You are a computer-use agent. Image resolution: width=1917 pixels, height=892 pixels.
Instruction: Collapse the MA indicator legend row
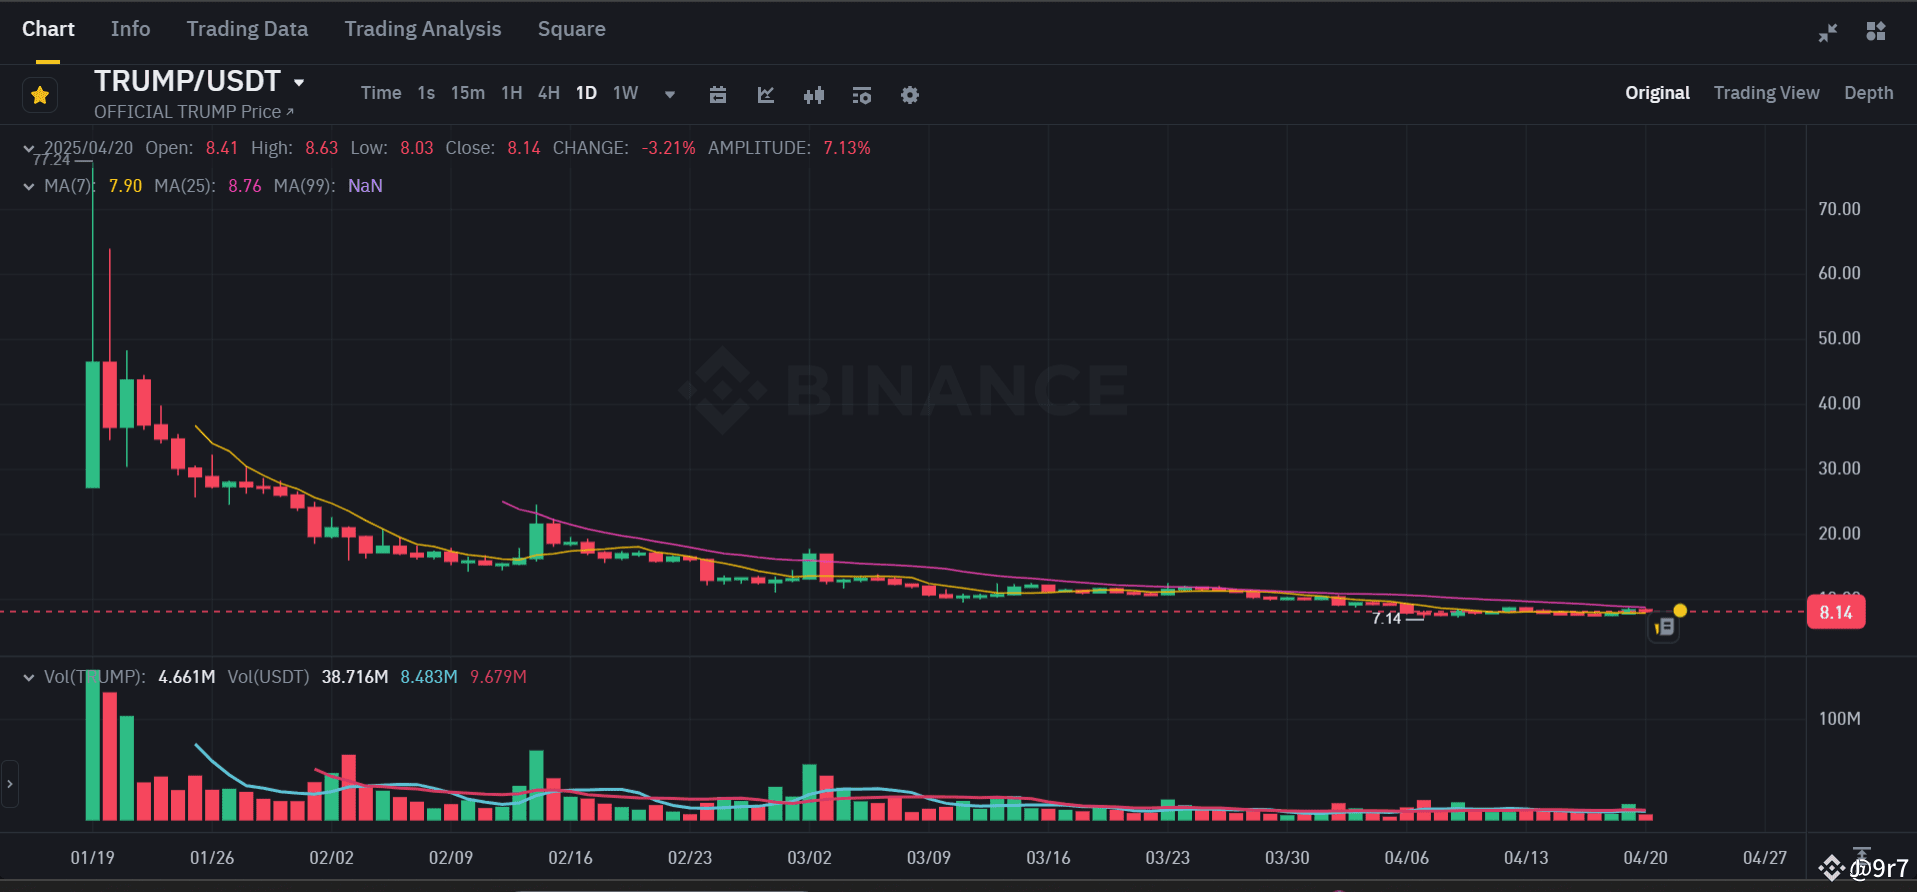(x=28, y=185)
